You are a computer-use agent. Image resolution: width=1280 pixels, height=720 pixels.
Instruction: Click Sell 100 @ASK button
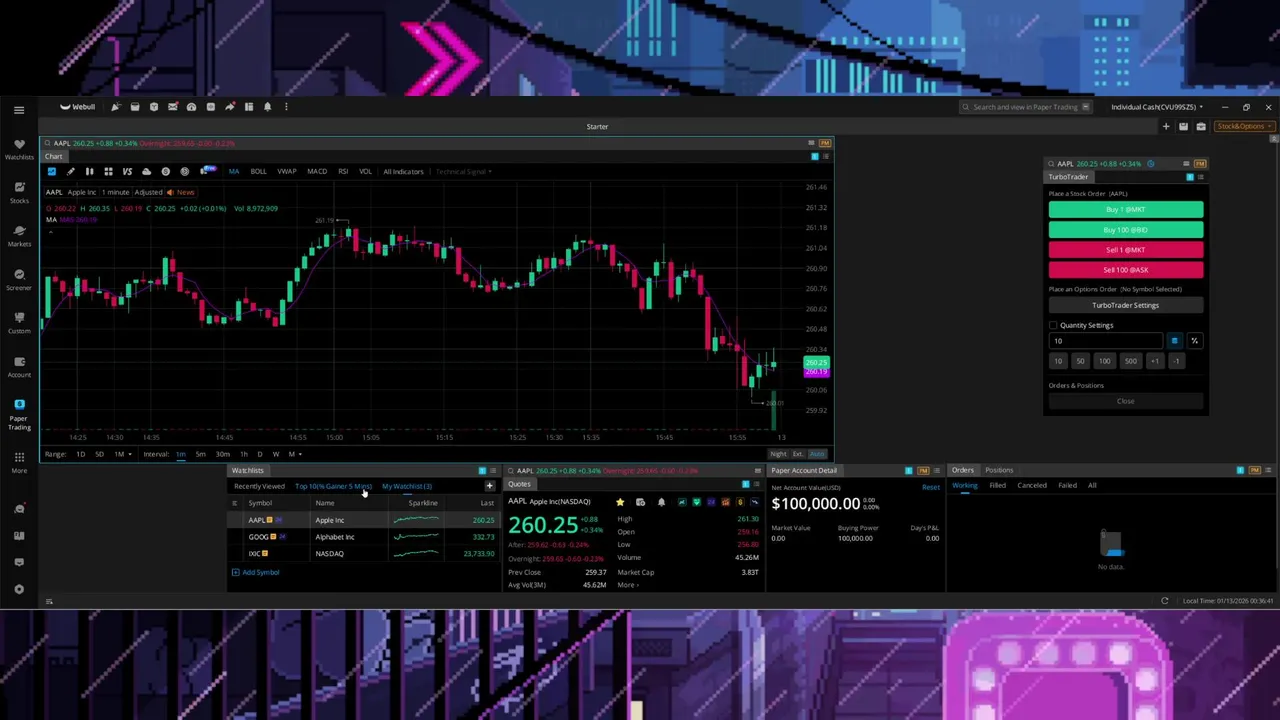tap(1126, 270)
